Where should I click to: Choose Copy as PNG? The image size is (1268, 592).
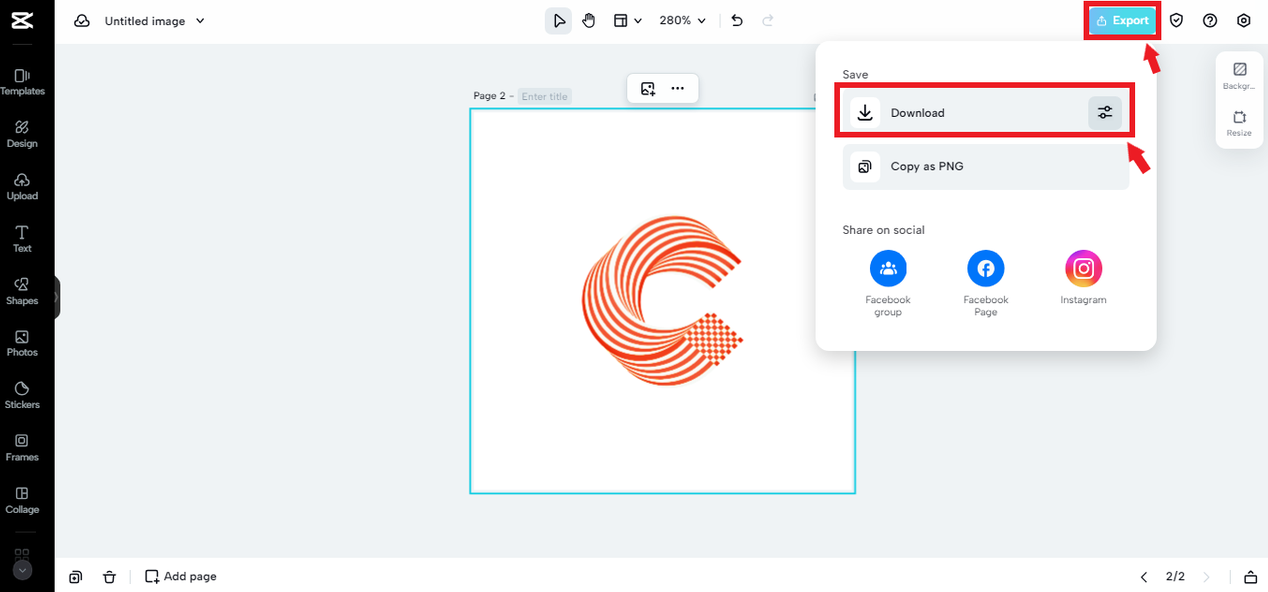(x=985, y=167)
